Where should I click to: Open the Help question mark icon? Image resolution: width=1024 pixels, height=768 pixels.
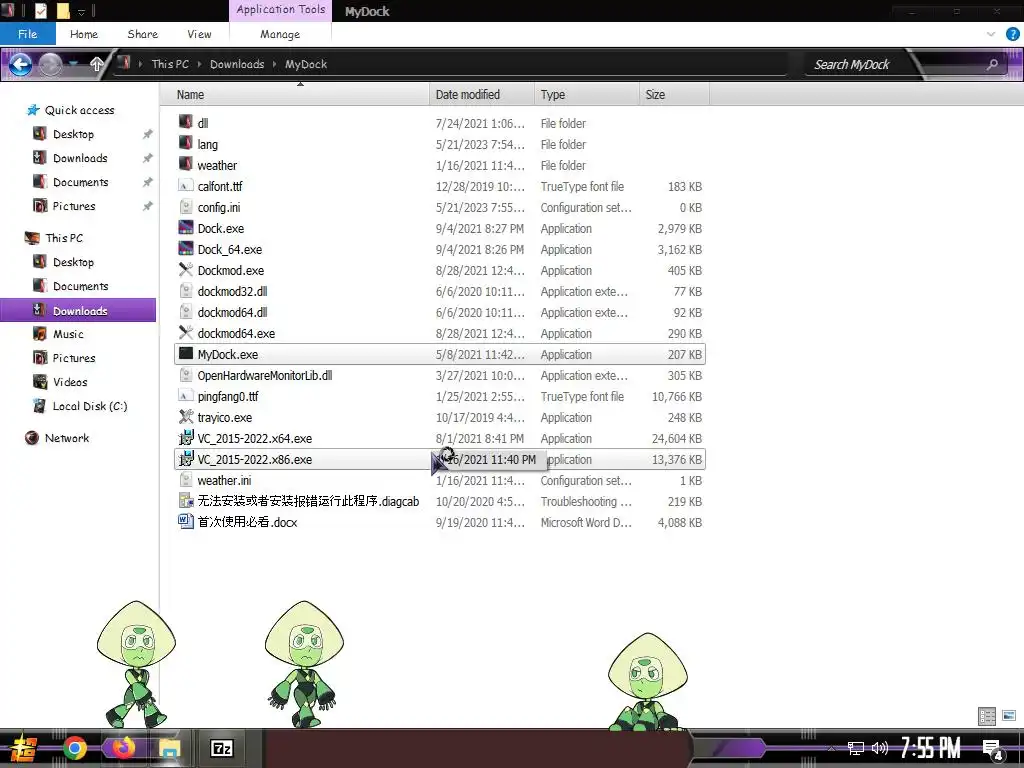pyautogui.click(x=1013, y=34)
